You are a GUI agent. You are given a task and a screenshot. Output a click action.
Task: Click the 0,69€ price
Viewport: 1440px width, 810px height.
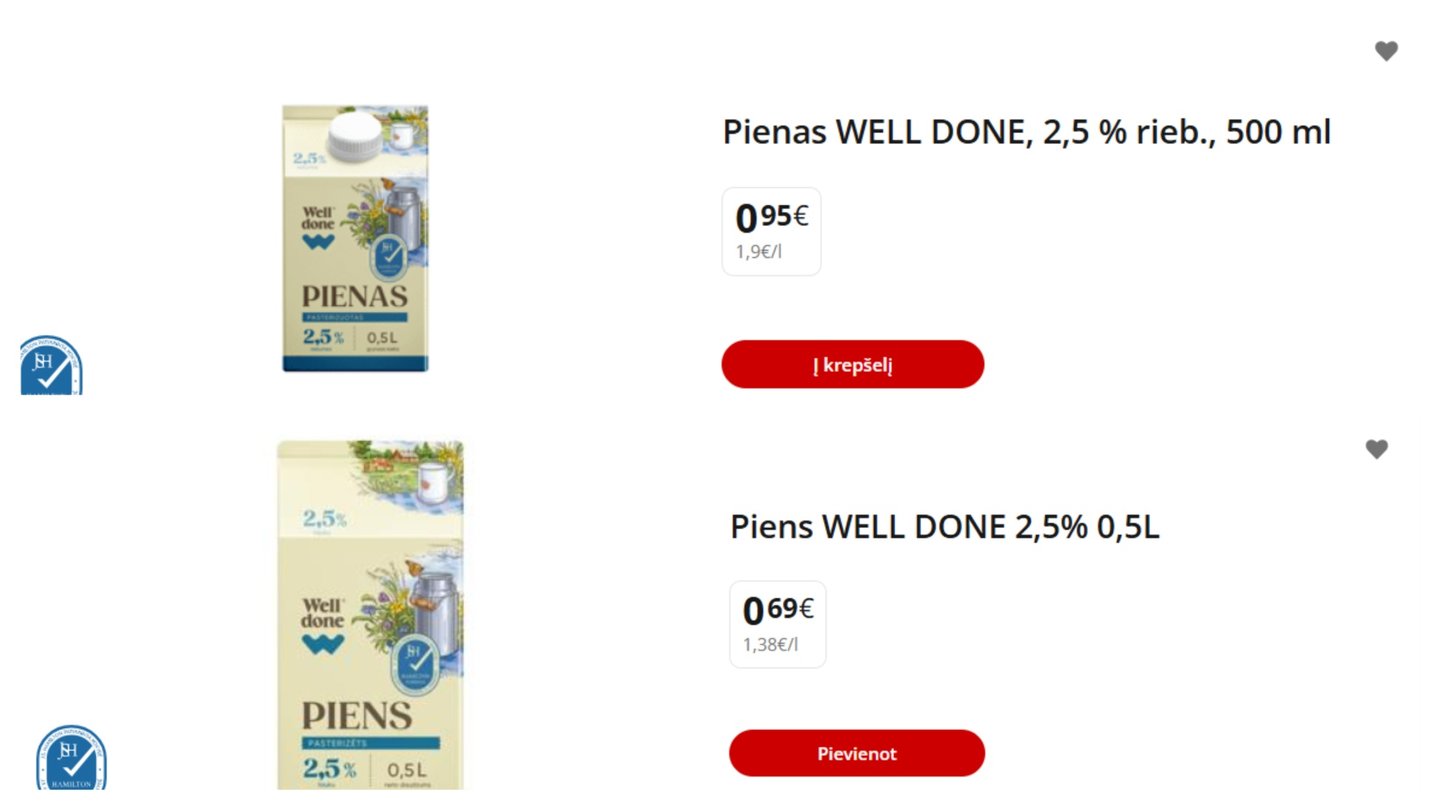(x=777, y=609)
